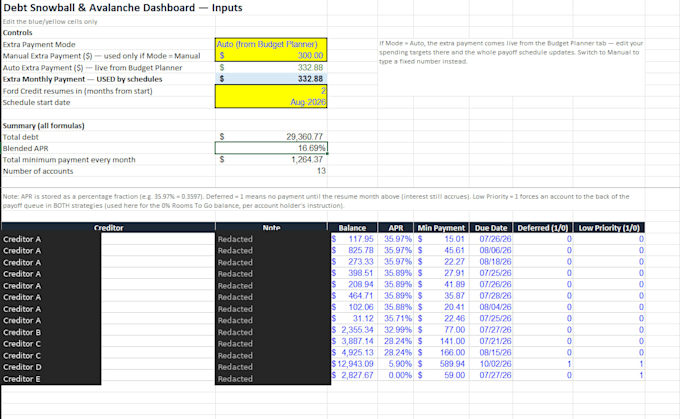Click the APR cell 35.88%
Image resolution: width=680 pixels, height=419 pixels.
click(396, 307)
